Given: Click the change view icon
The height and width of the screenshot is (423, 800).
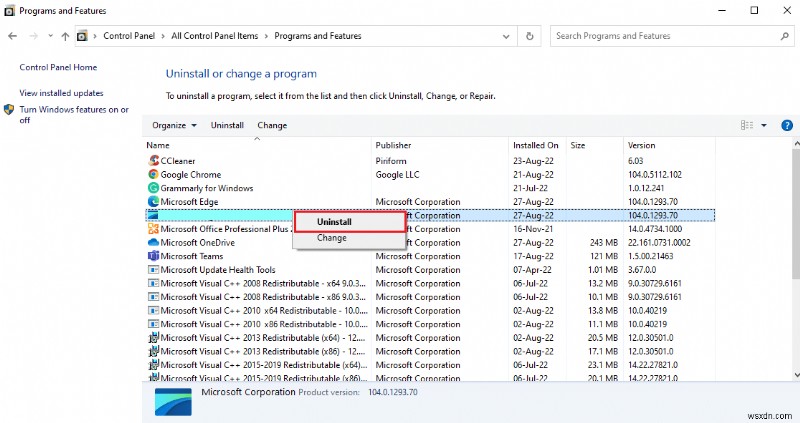Looking at the screenshot, I should point(746,125).
